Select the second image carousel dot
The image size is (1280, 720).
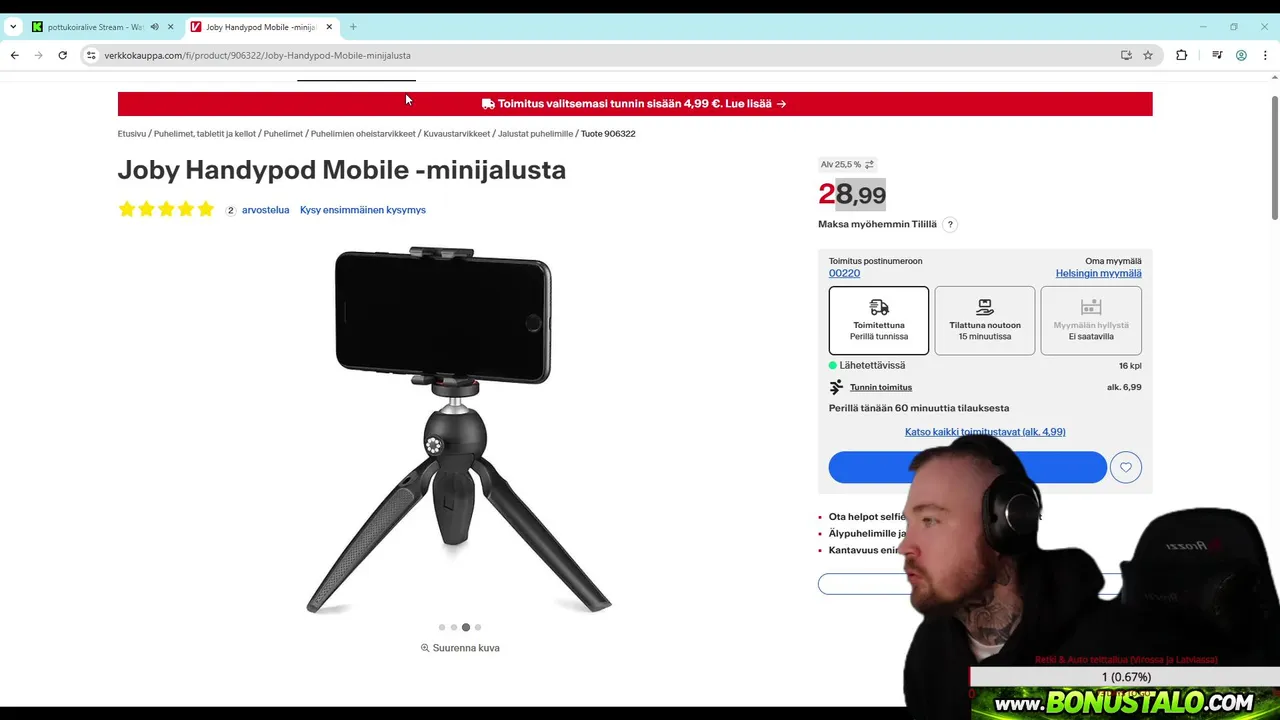(454, 627)
